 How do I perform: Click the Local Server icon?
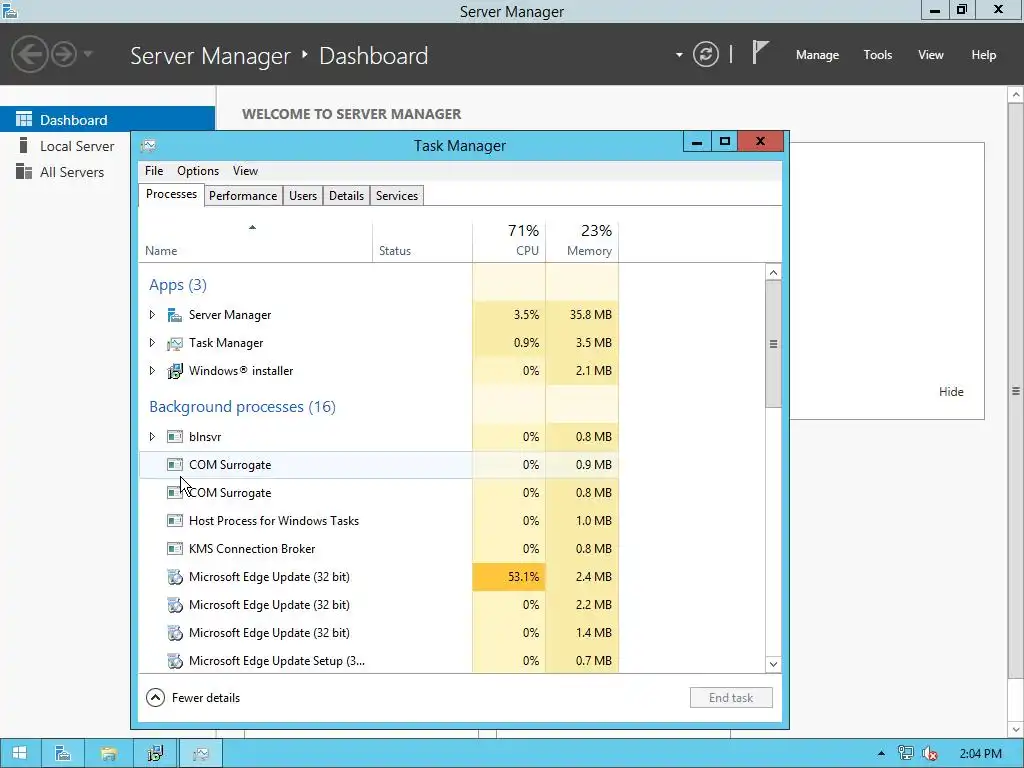tap(24, 145)
